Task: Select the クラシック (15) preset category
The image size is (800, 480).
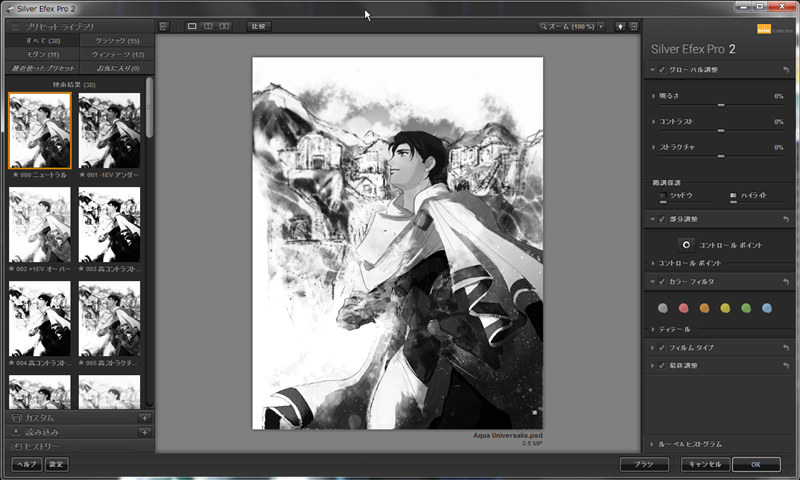Action: pyautogui.click(x=117, y=40)
